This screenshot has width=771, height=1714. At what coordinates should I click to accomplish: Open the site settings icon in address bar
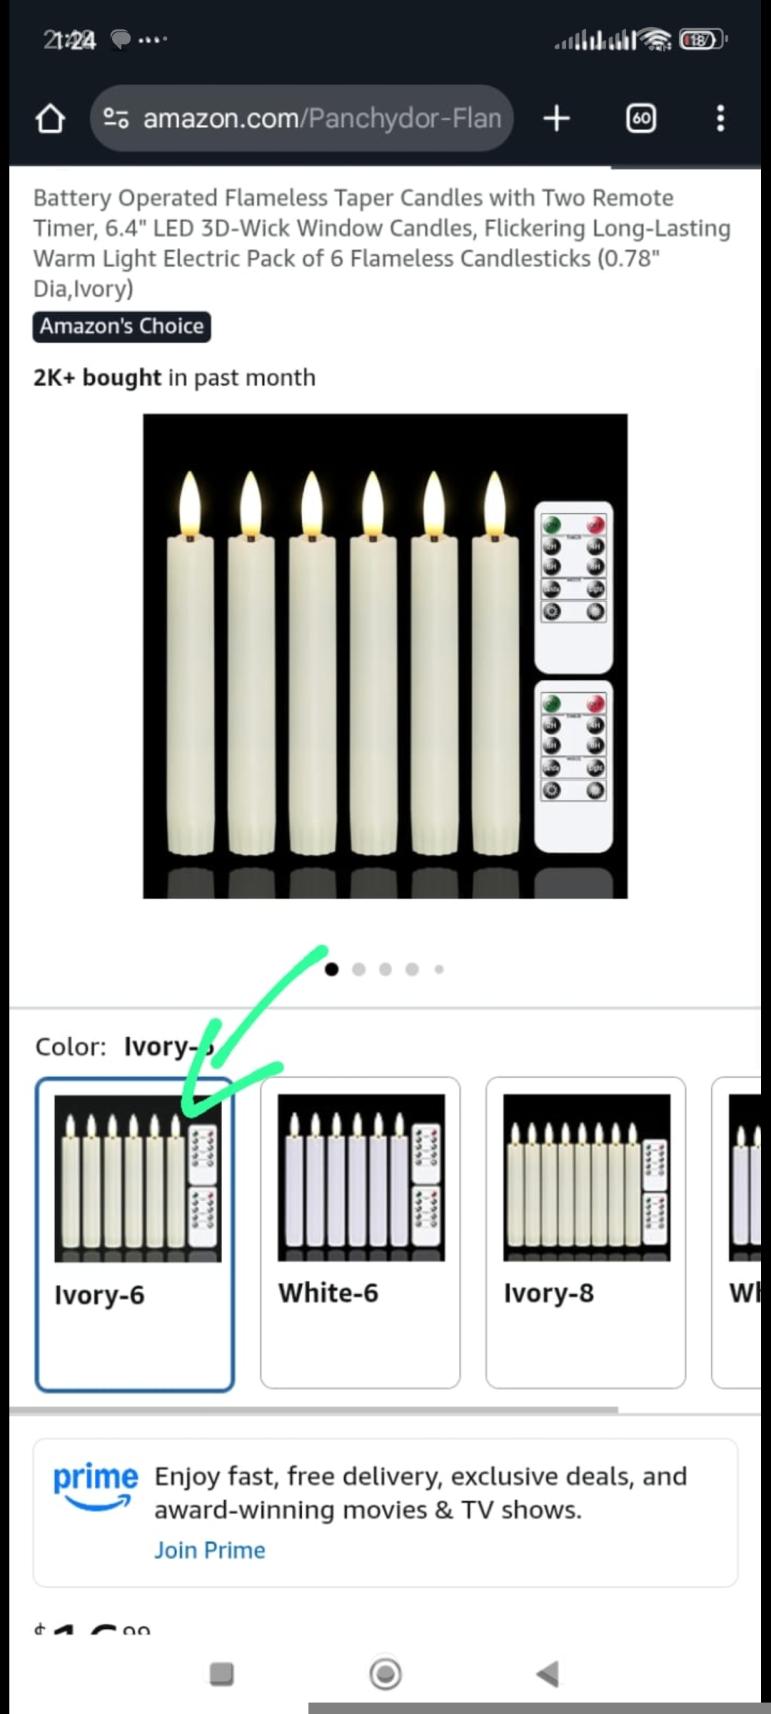[116, 119]
